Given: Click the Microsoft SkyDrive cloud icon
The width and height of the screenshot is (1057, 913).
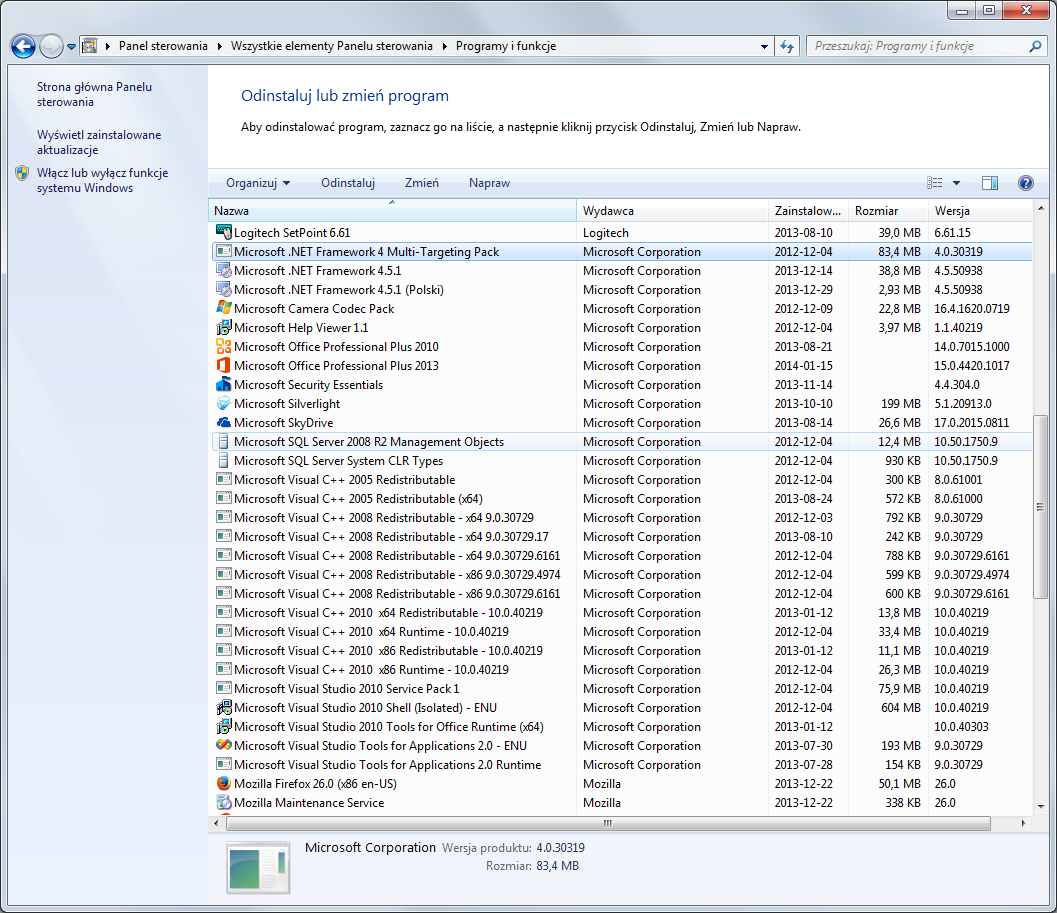Looking at the screenshot, I should point(224,423).
